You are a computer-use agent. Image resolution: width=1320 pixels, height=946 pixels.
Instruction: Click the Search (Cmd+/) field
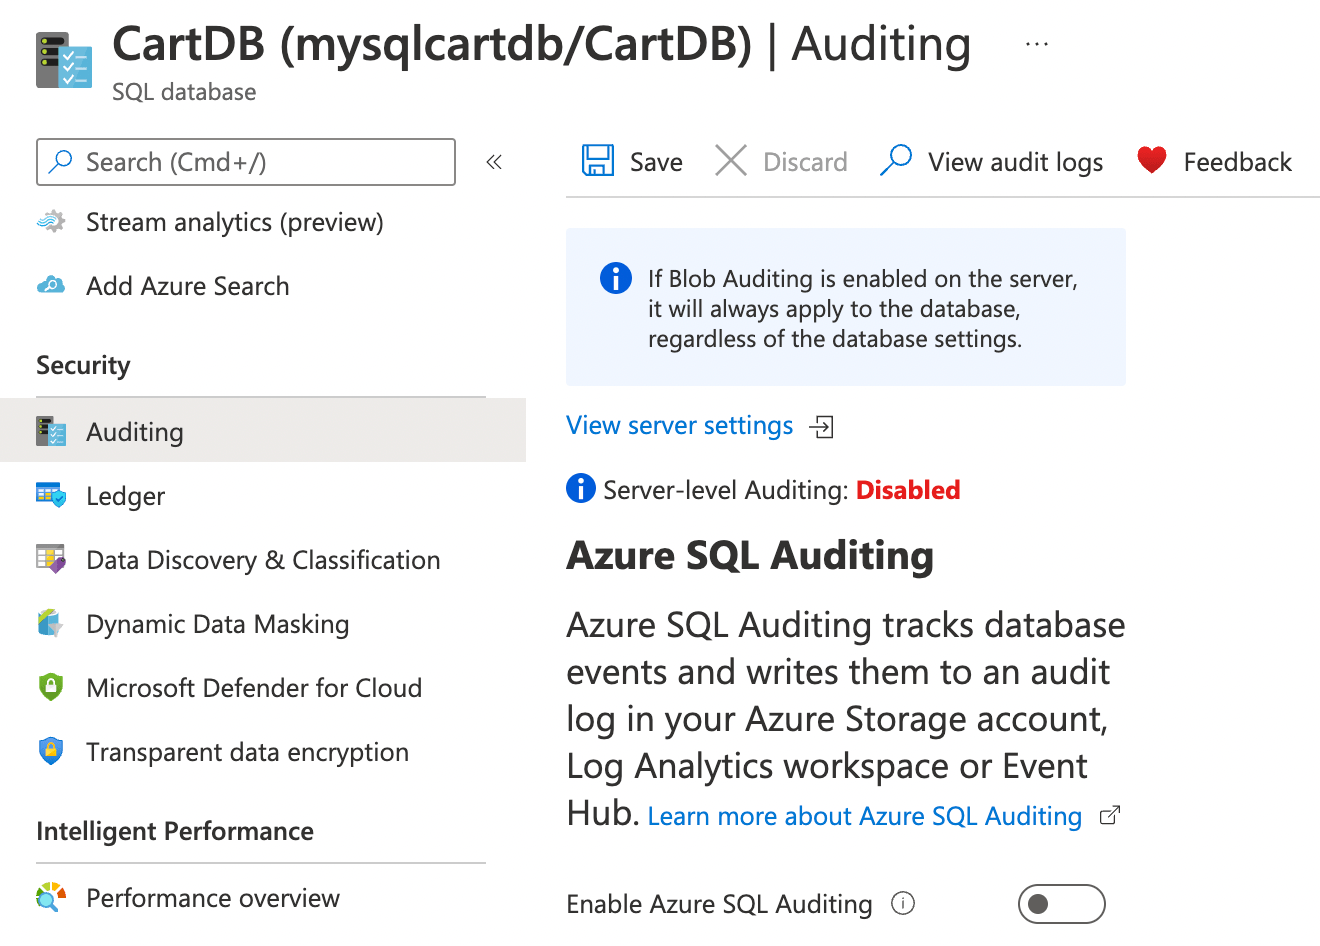click(x=245, y=161)
